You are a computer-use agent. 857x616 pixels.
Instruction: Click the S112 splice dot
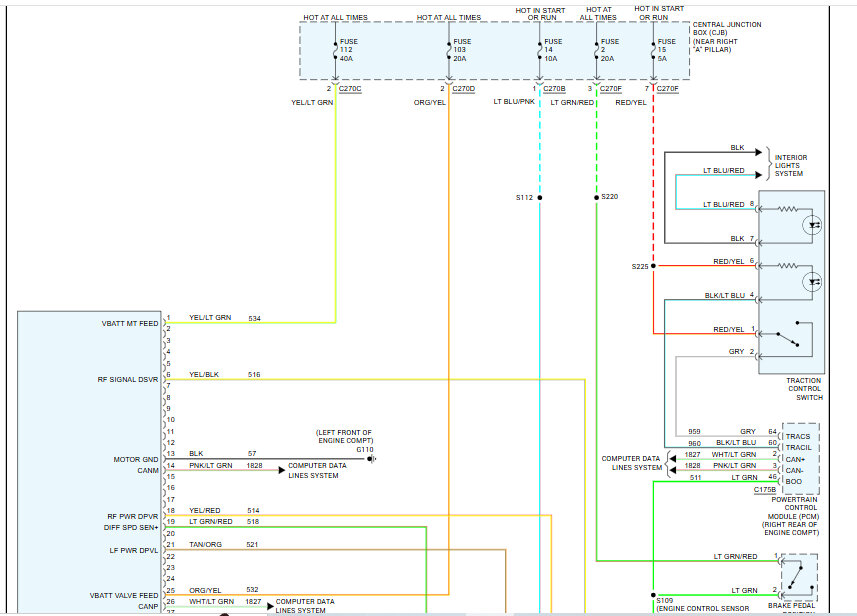[x=539, y=197]
